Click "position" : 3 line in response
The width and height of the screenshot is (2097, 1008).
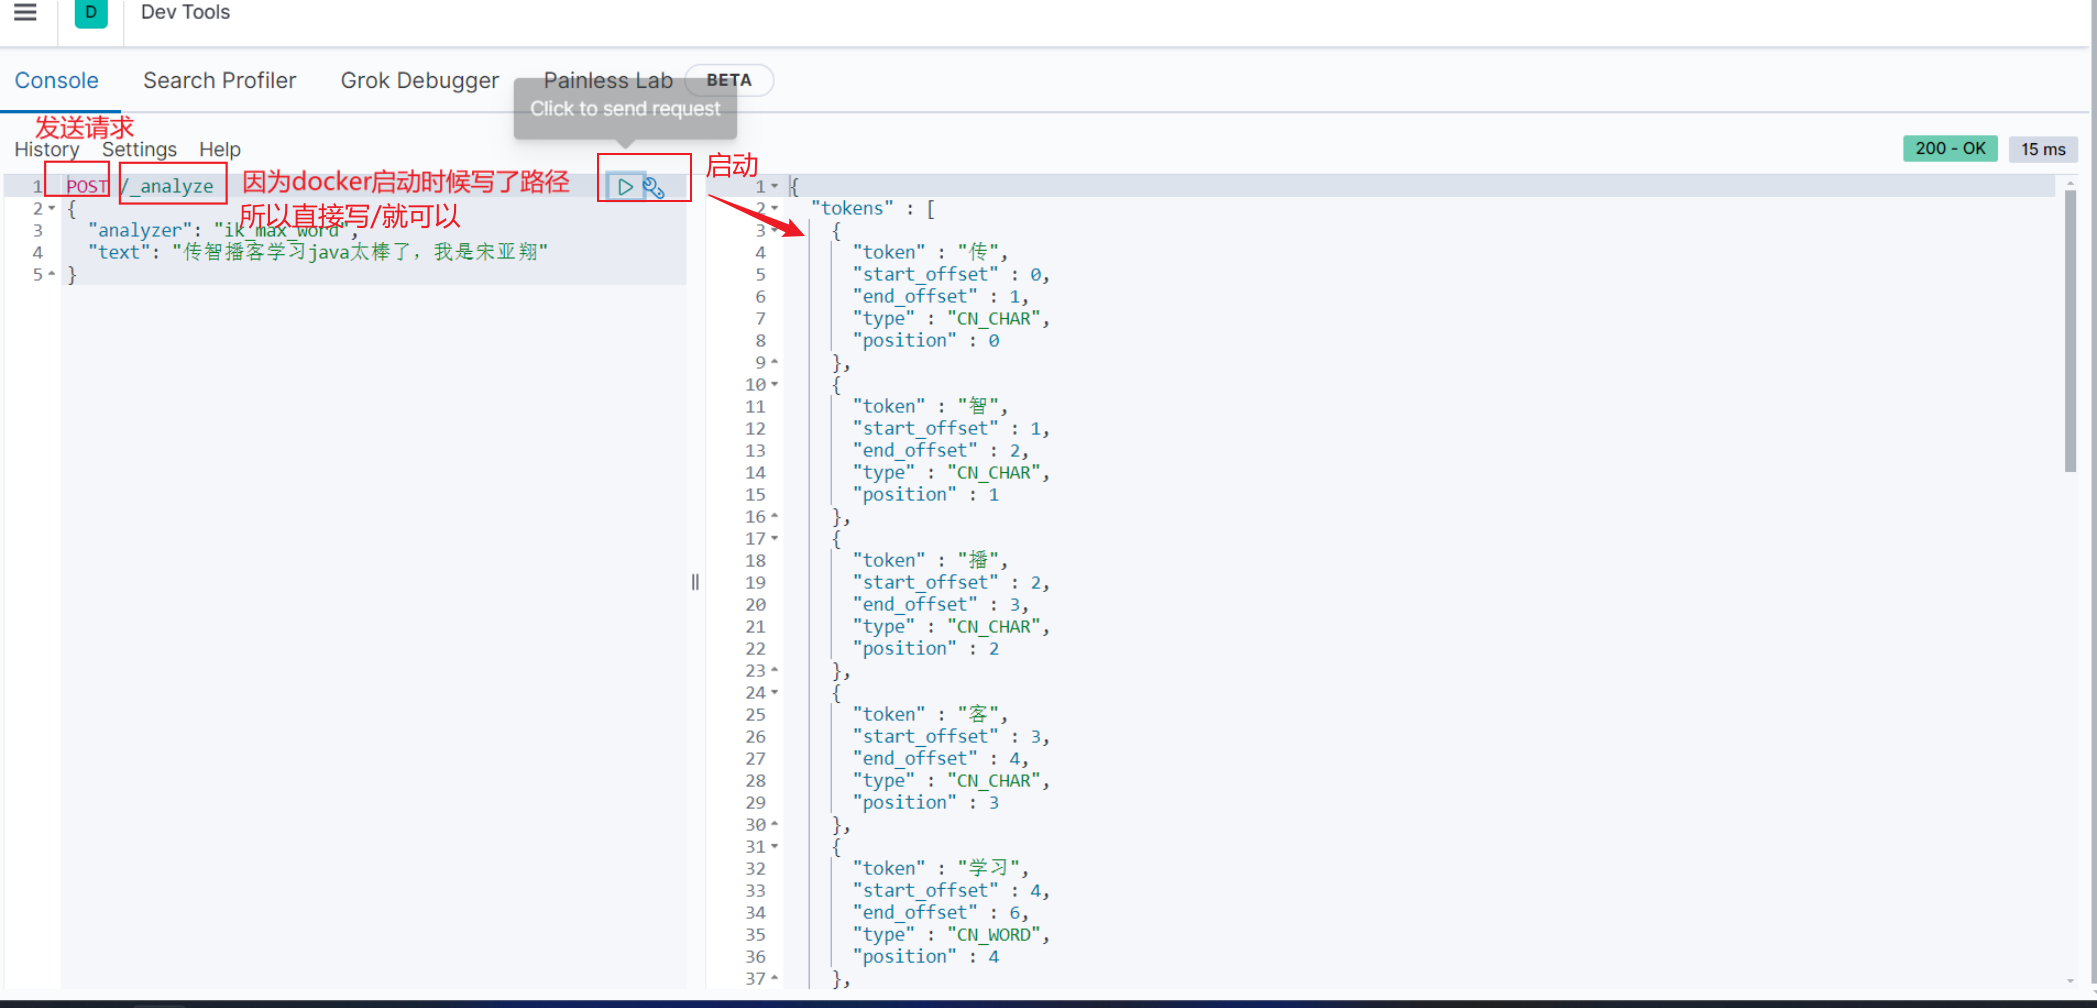pos(926,803)
